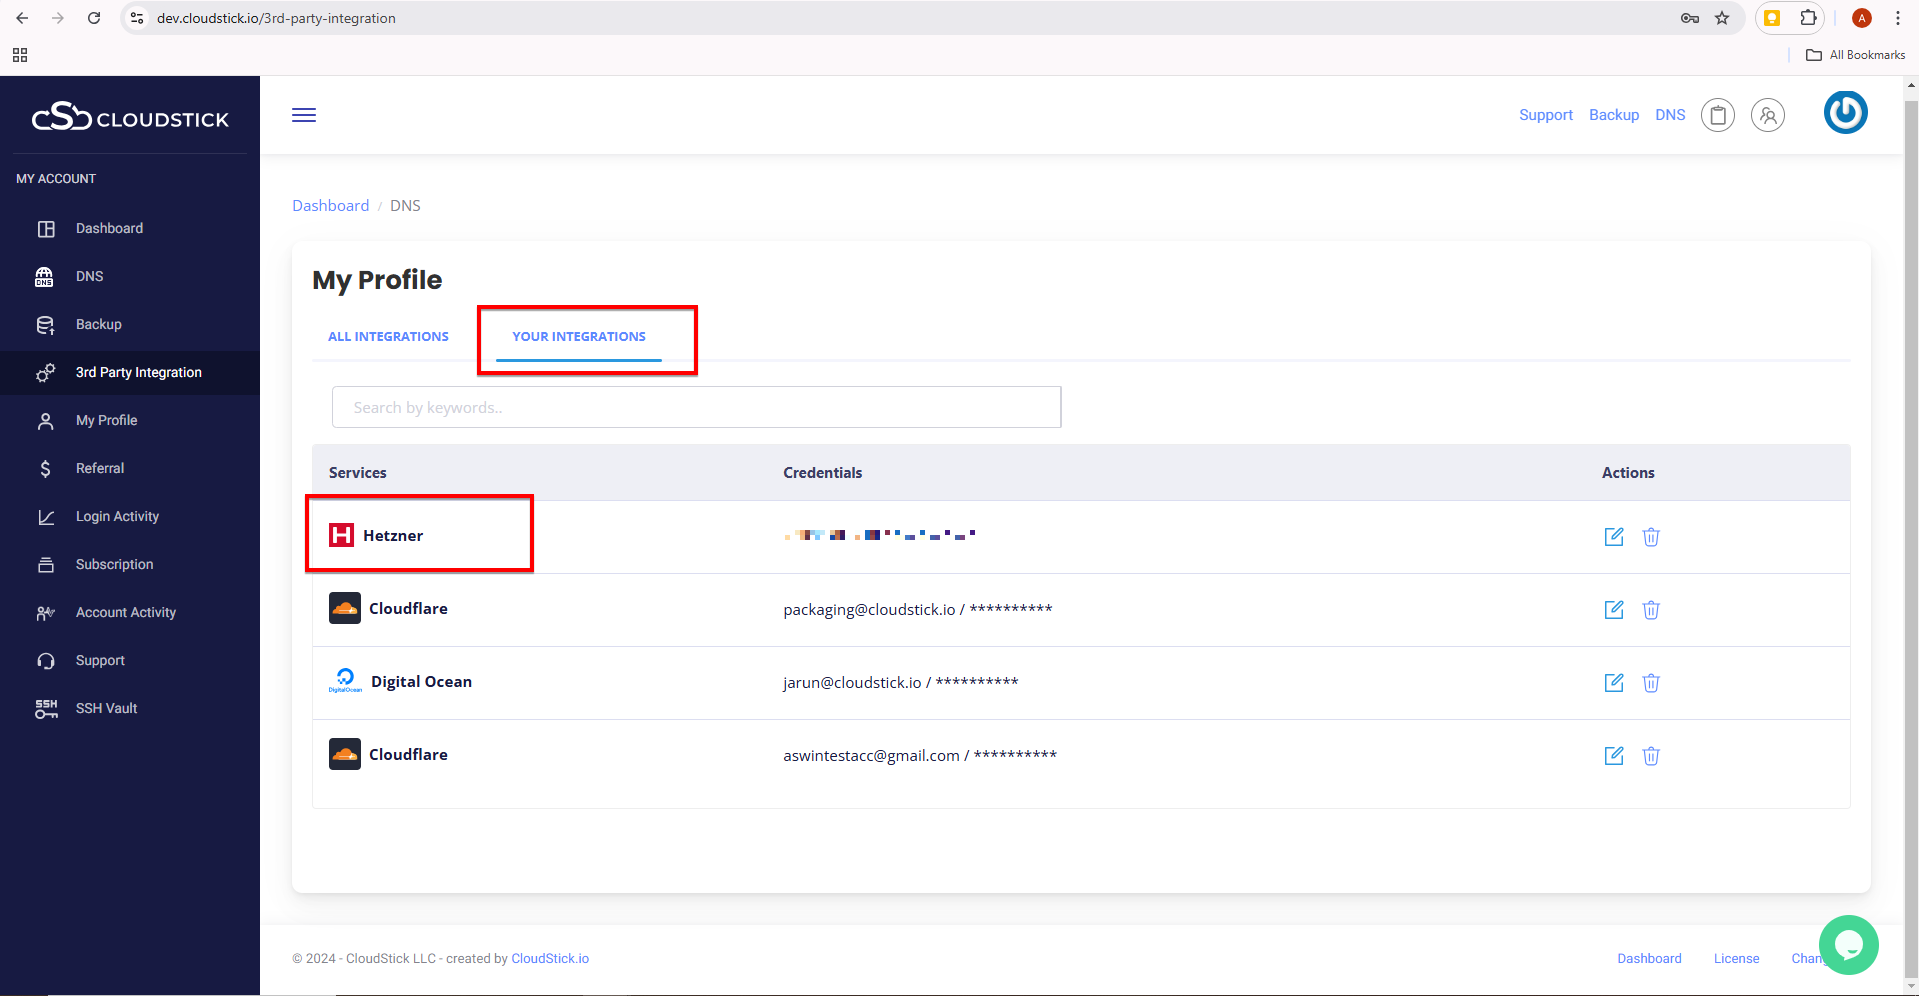Go to Login Activity in sidebar
The image size is (1919, 996).
[x=117, y=517]
